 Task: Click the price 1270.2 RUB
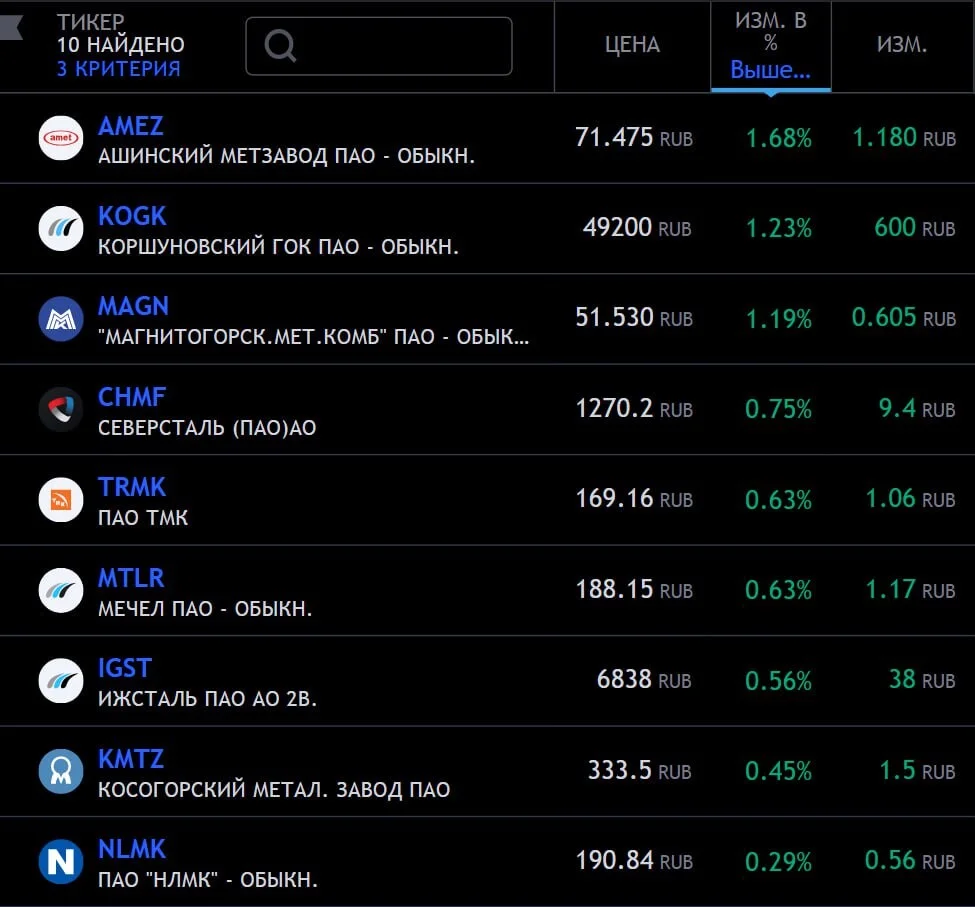coord(634,408)
